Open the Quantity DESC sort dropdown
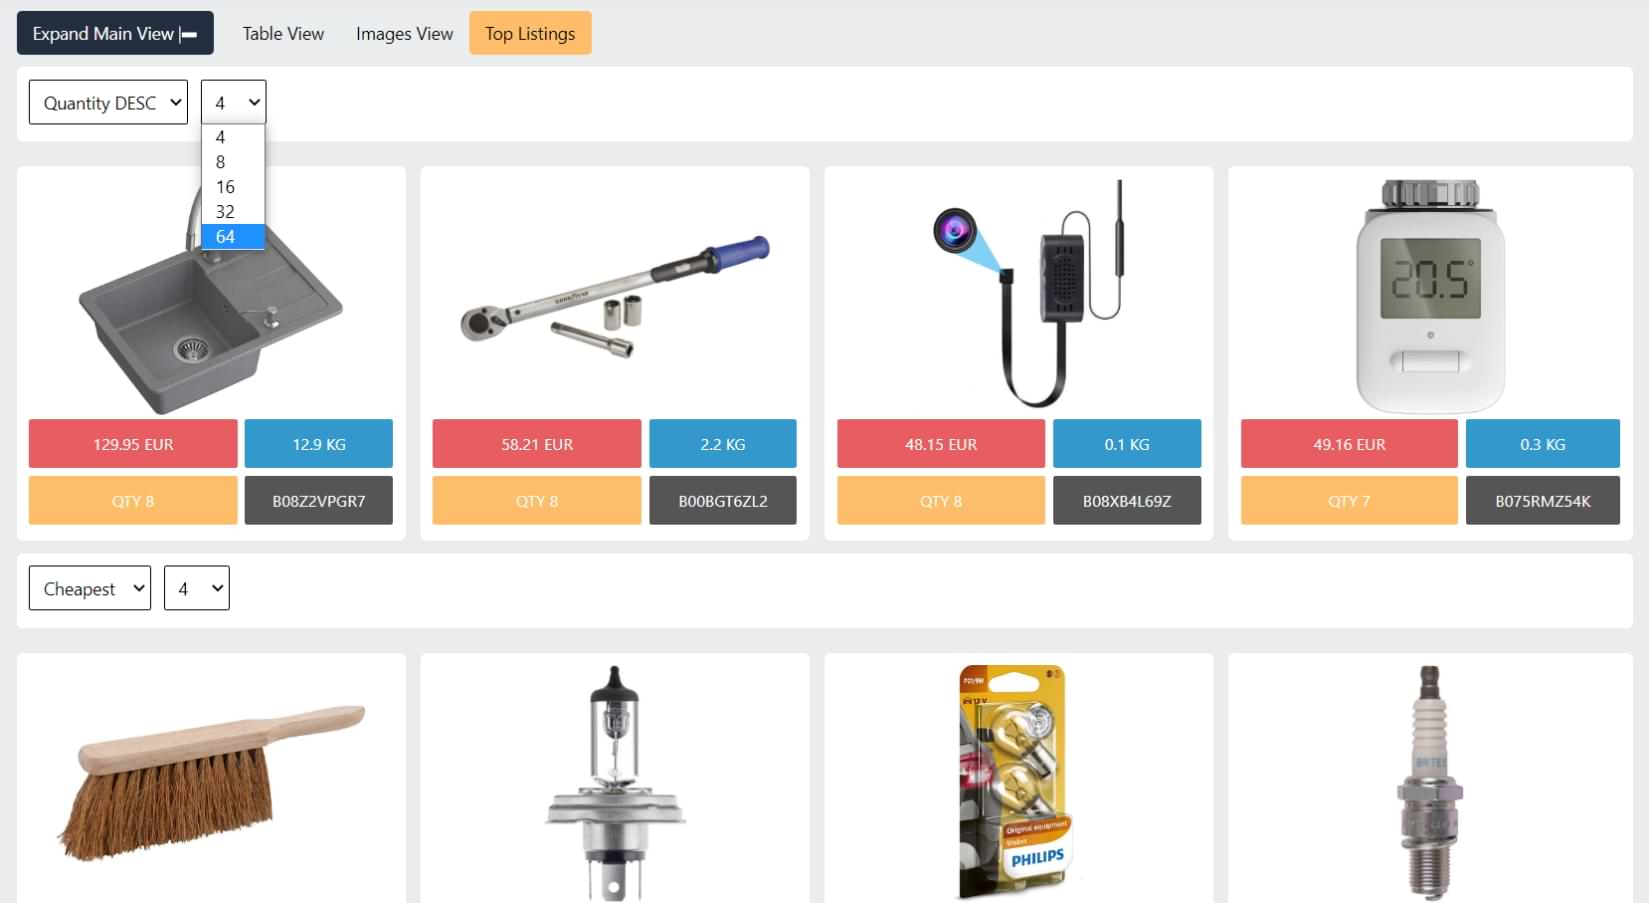 pos(108,102)
